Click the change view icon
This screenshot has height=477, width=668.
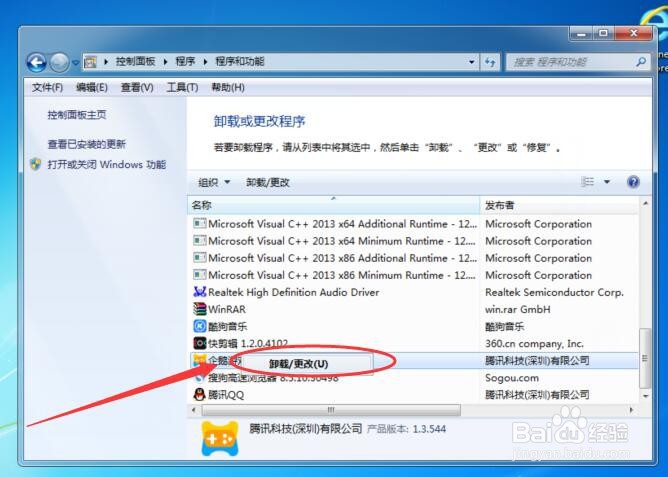point(587,182)
